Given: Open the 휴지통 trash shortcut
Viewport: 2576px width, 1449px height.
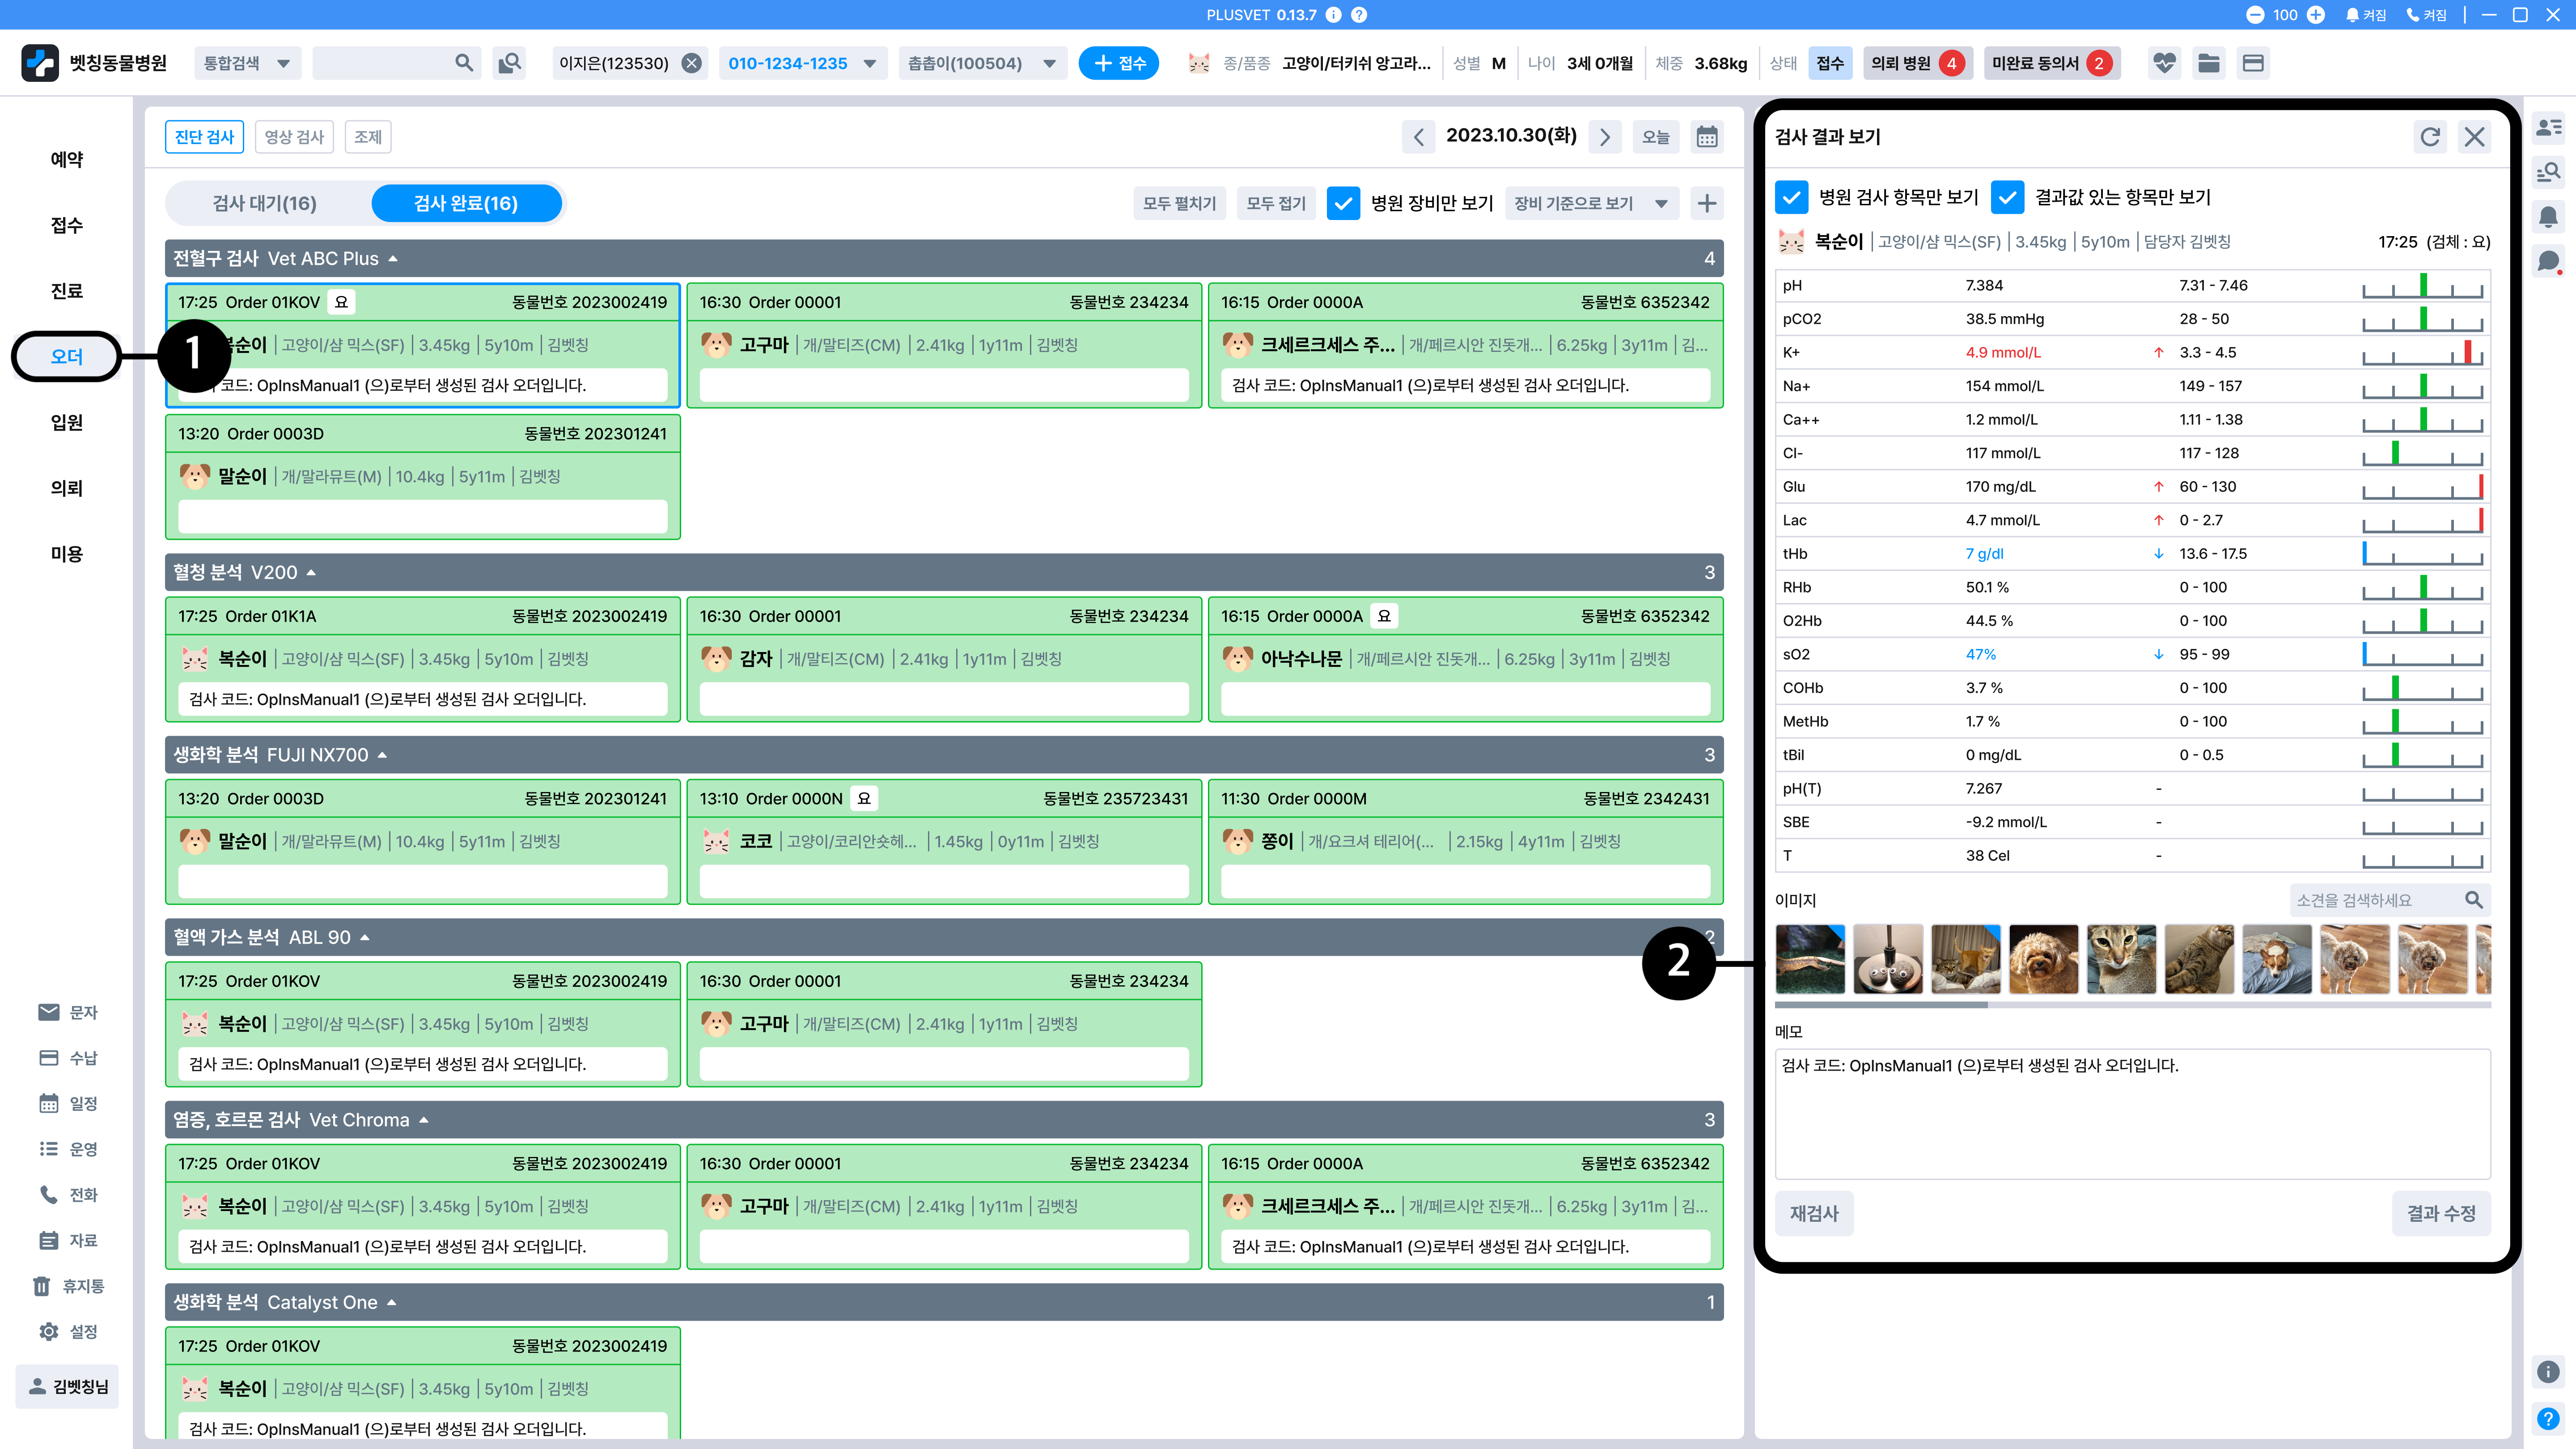Looking at the screenshot, I should click(68, 1286).
